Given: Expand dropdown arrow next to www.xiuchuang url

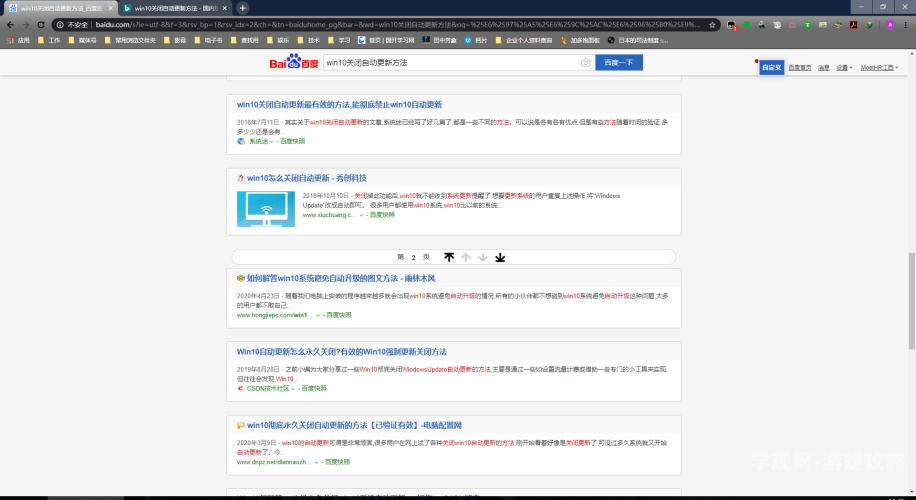Looking at the screenshot, I should pyautogui.click(x=361, y=216).
